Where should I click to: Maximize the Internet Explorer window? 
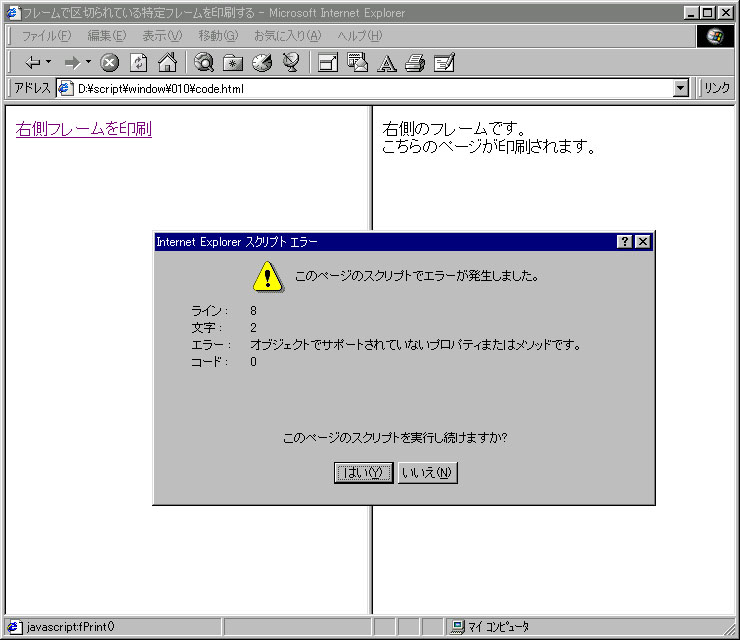708,13
